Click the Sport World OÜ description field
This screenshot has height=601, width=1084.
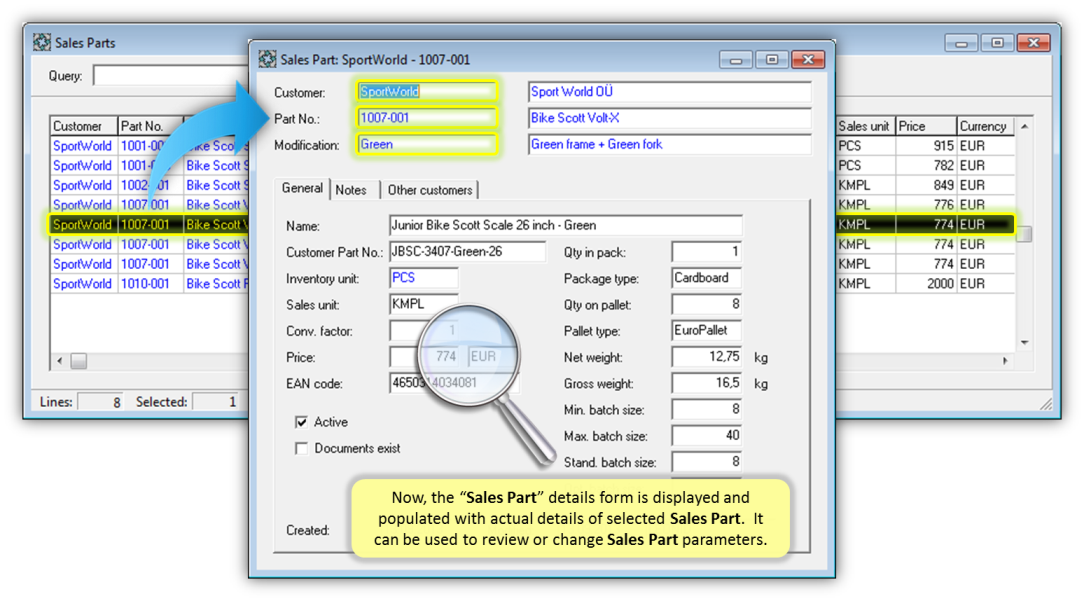(x=669, y=91)
